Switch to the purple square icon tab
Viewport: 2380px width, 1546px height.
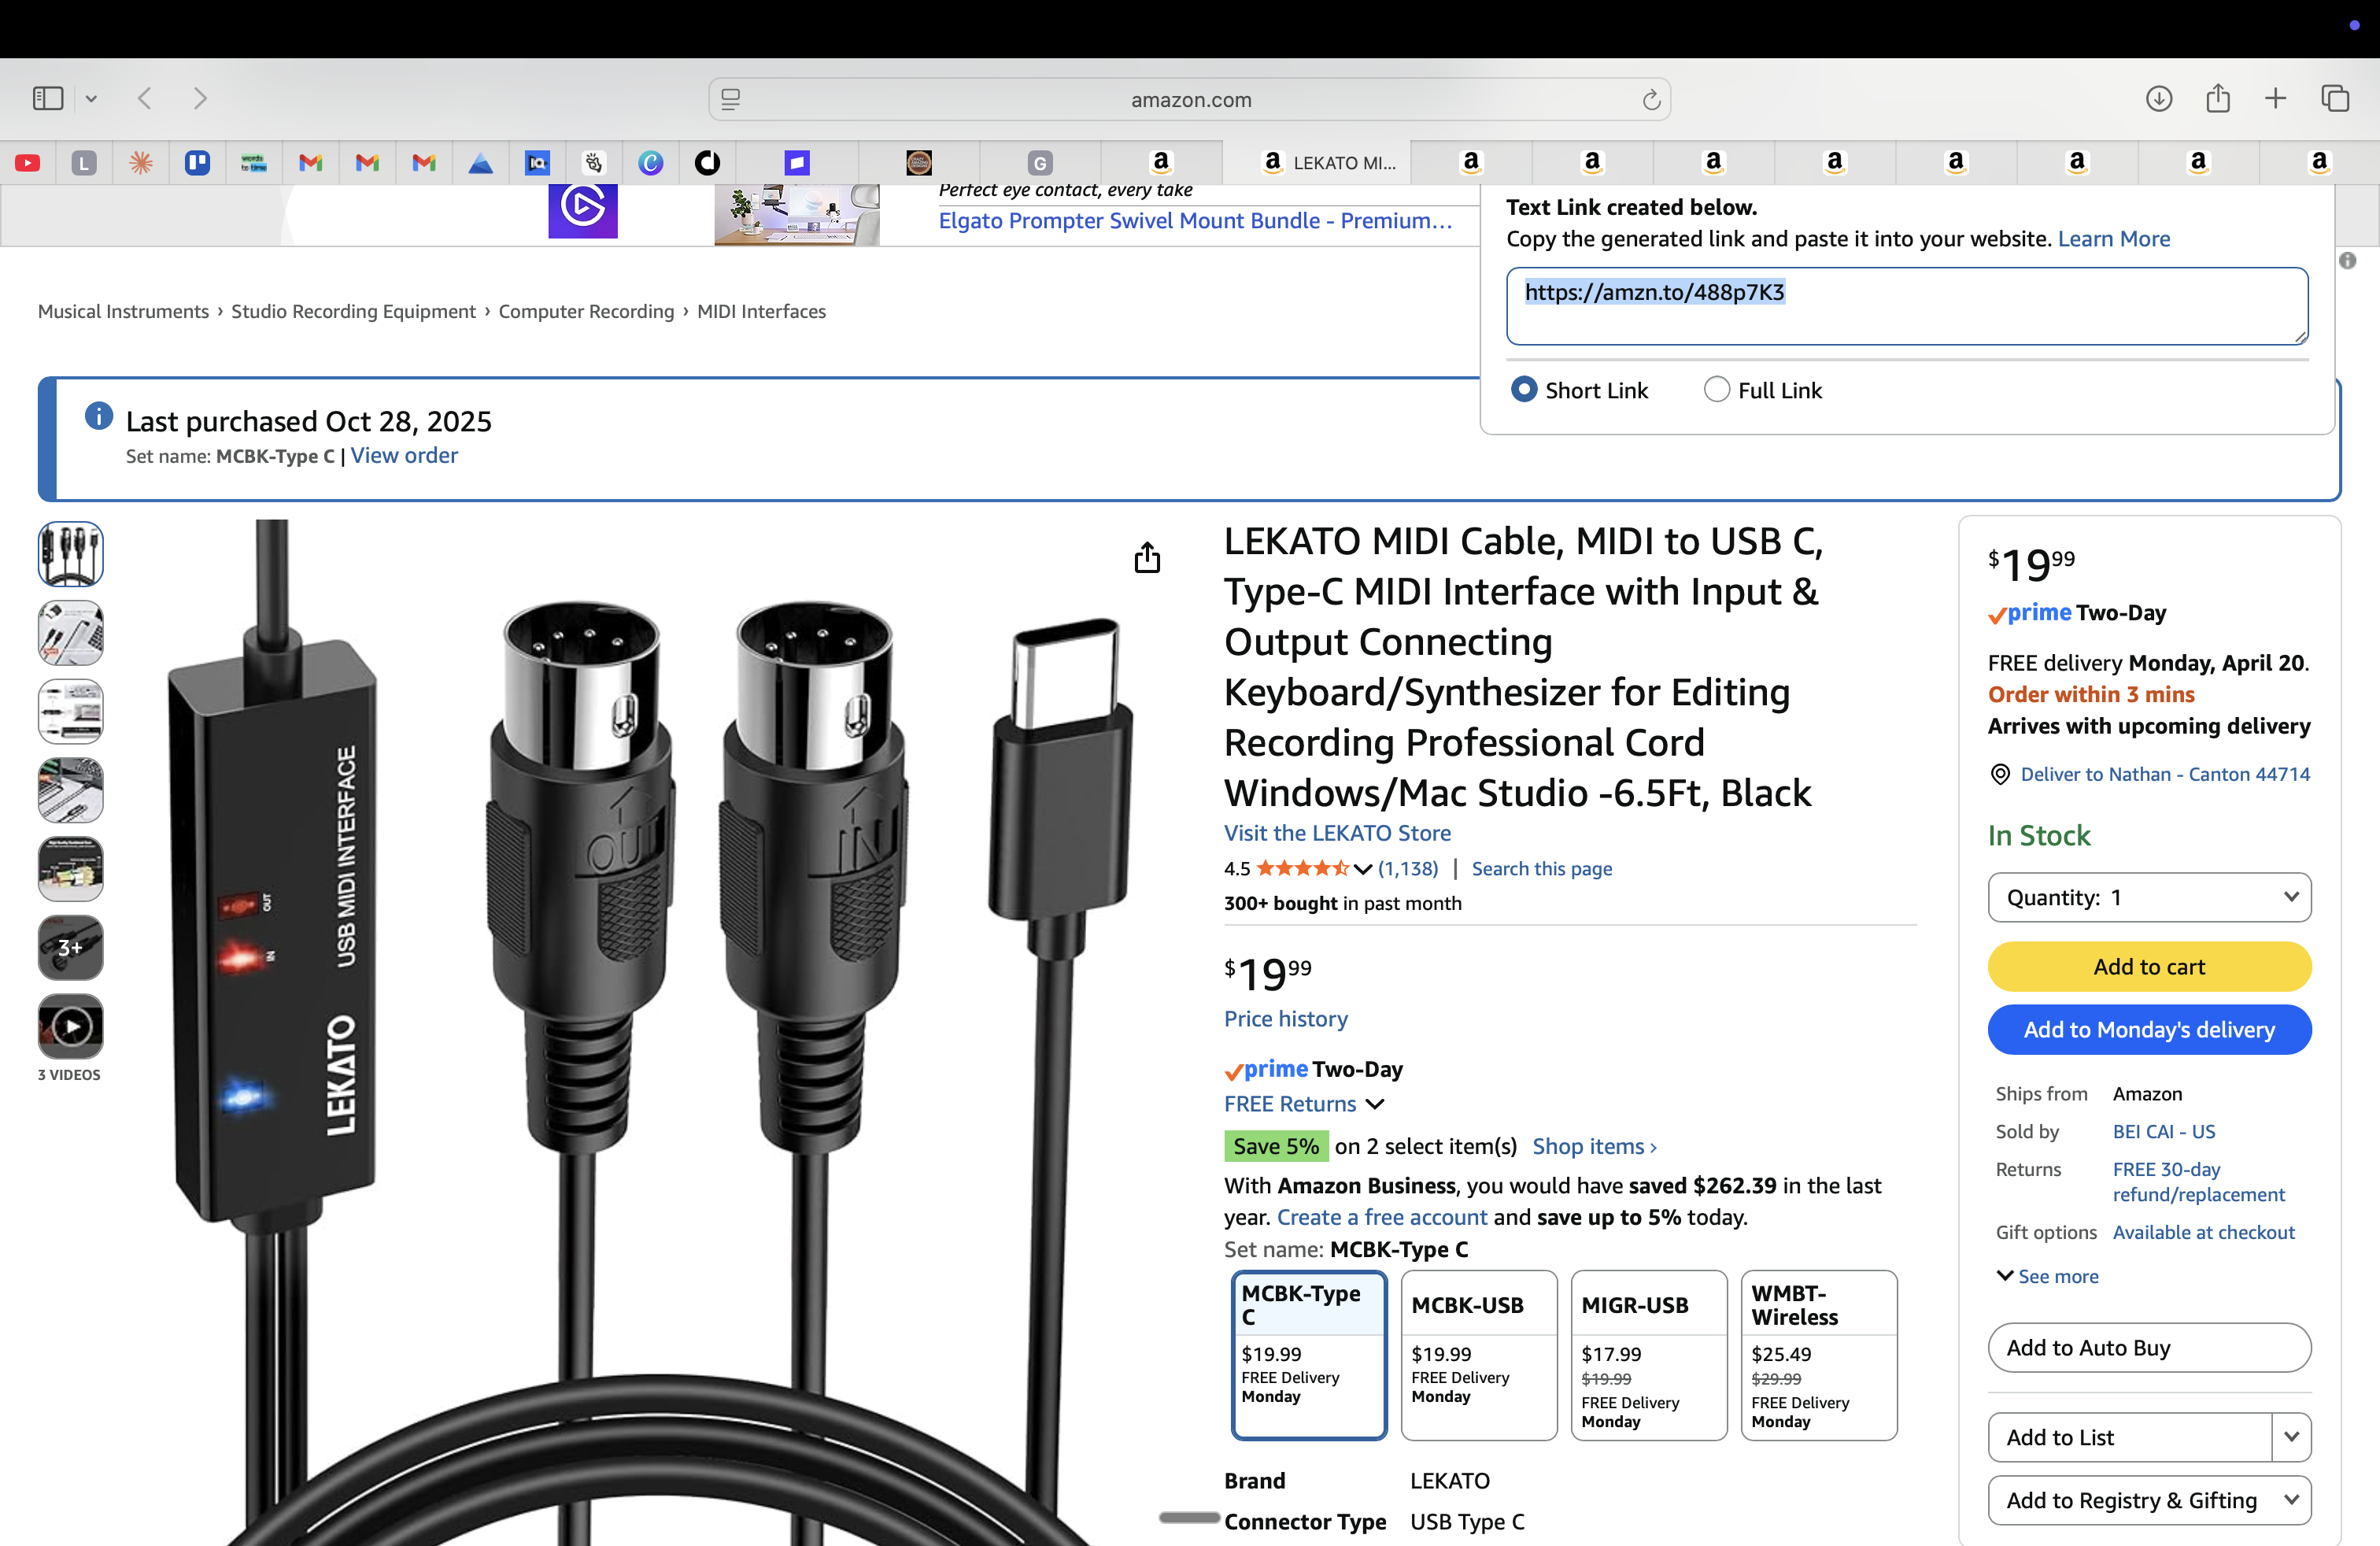(797, 162)
